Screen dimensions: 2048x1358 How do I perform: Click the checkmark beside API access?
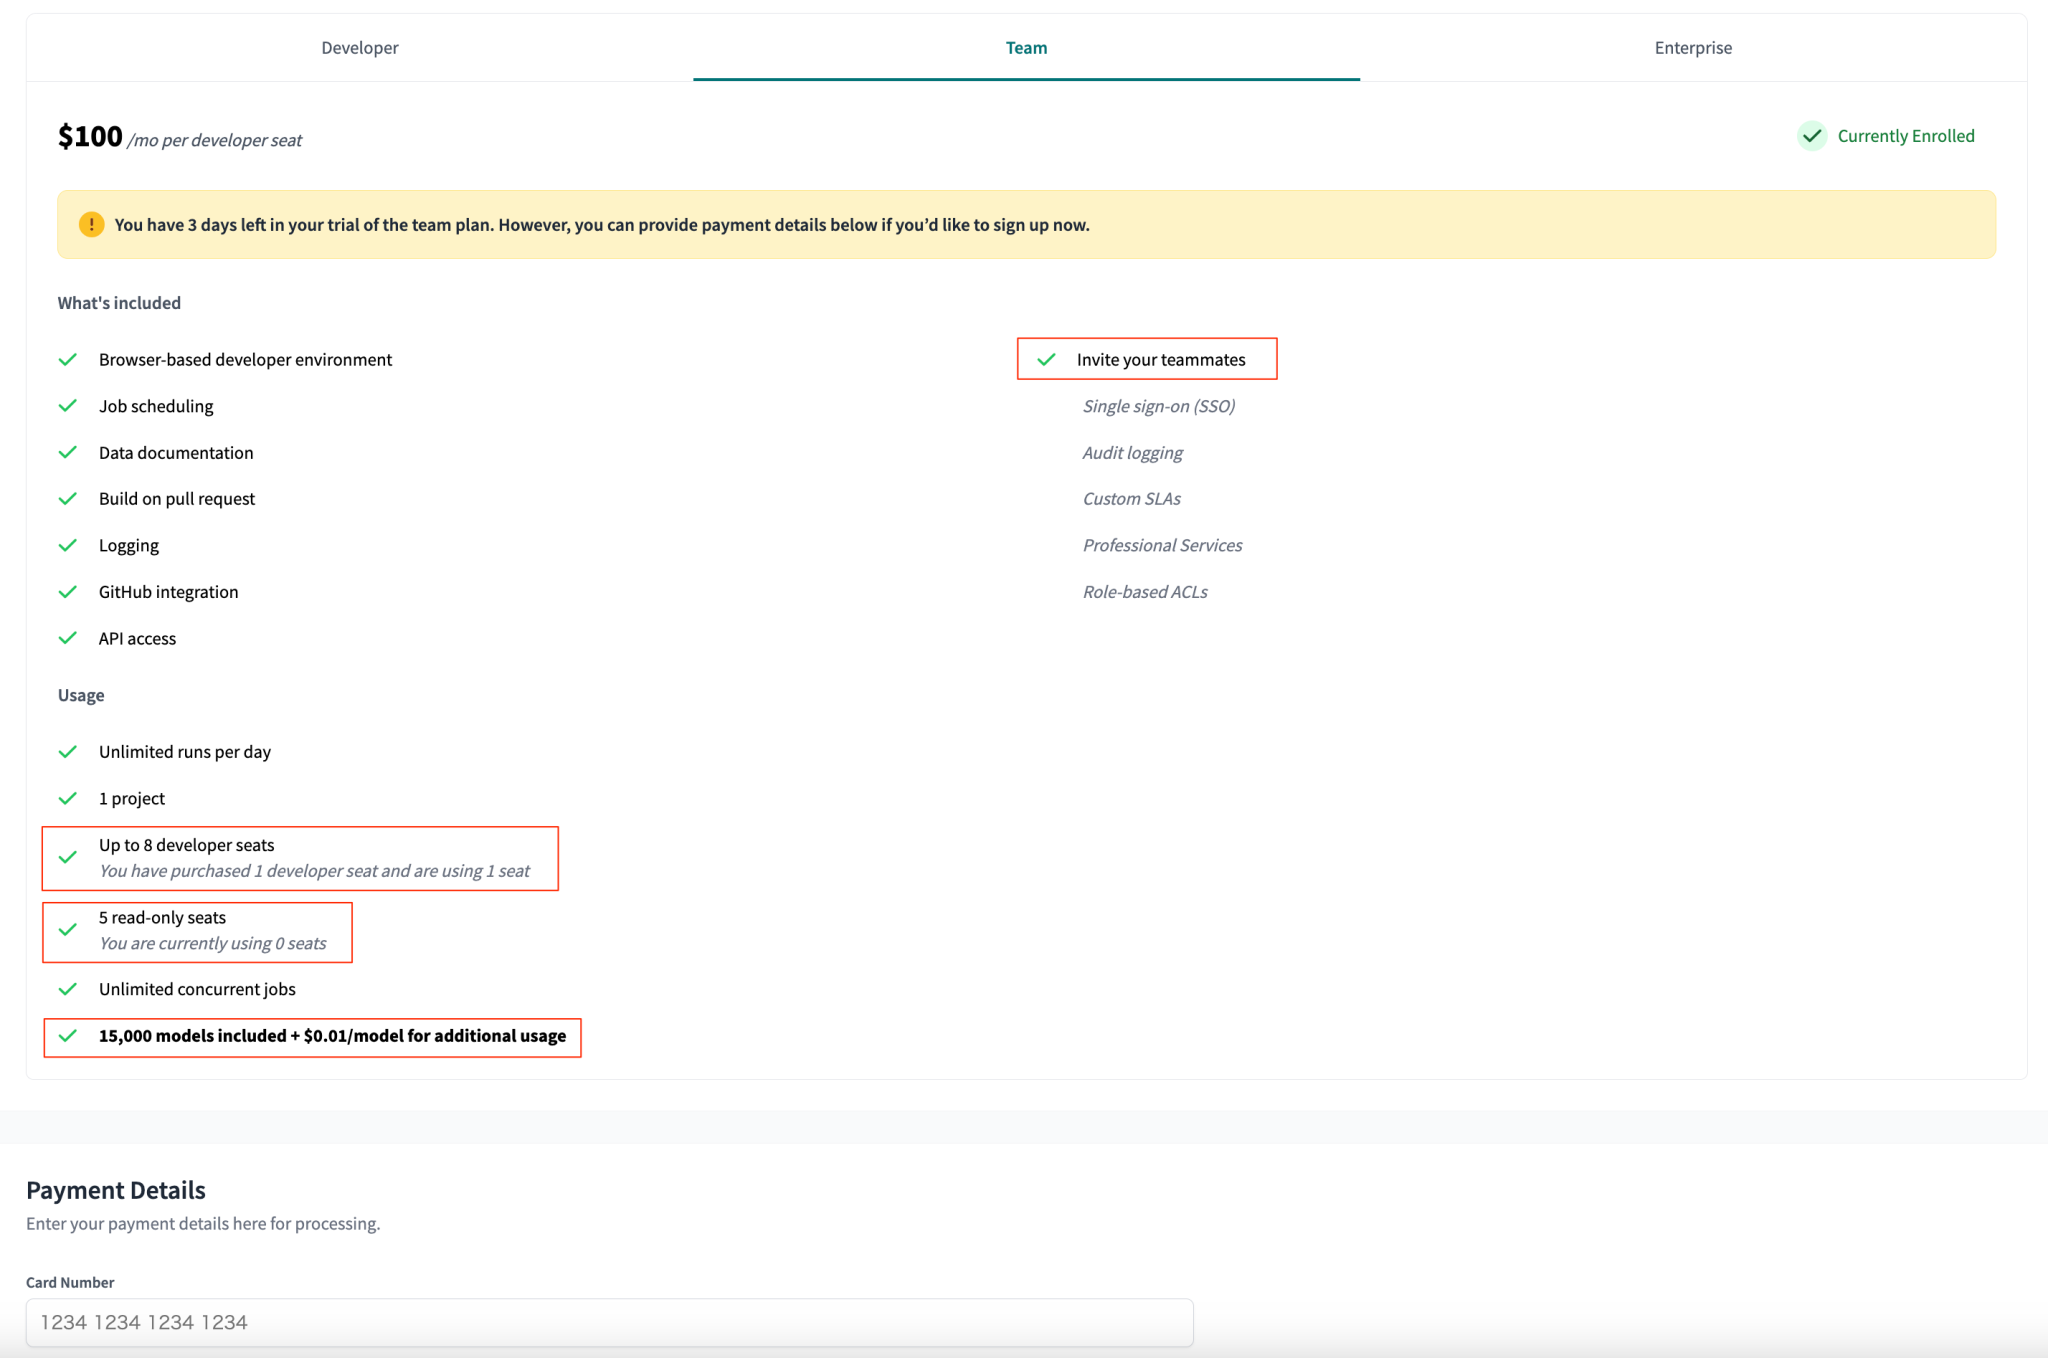(x=68, y=637)
